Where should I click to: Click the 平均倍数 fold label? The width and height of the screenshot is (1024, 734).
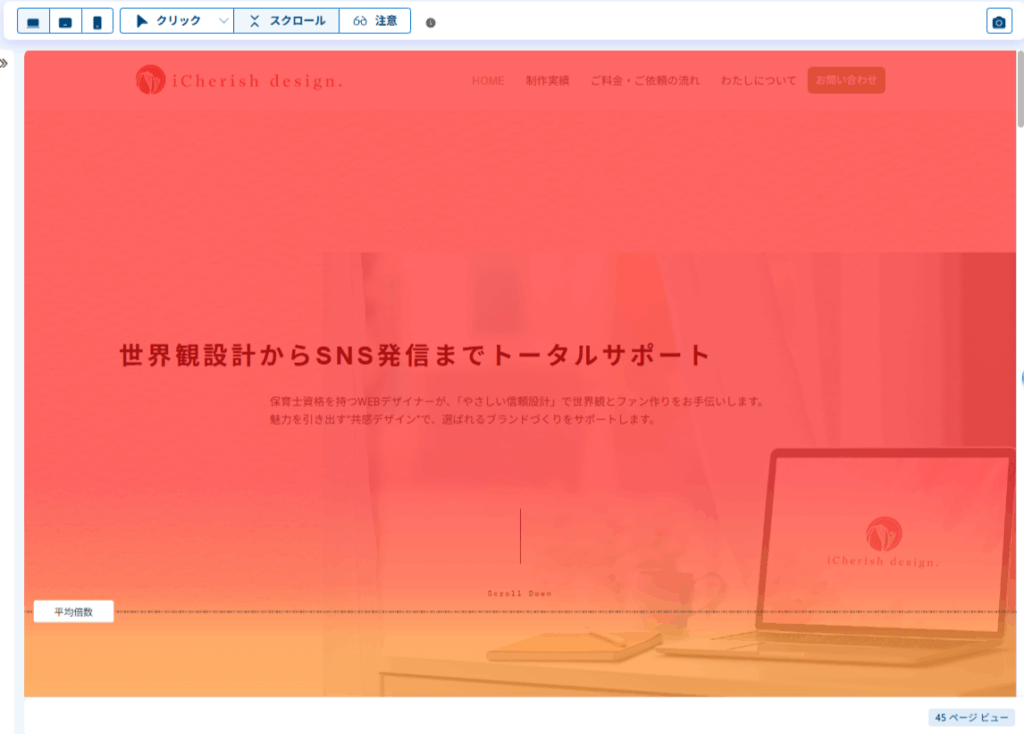click(73, 612)
